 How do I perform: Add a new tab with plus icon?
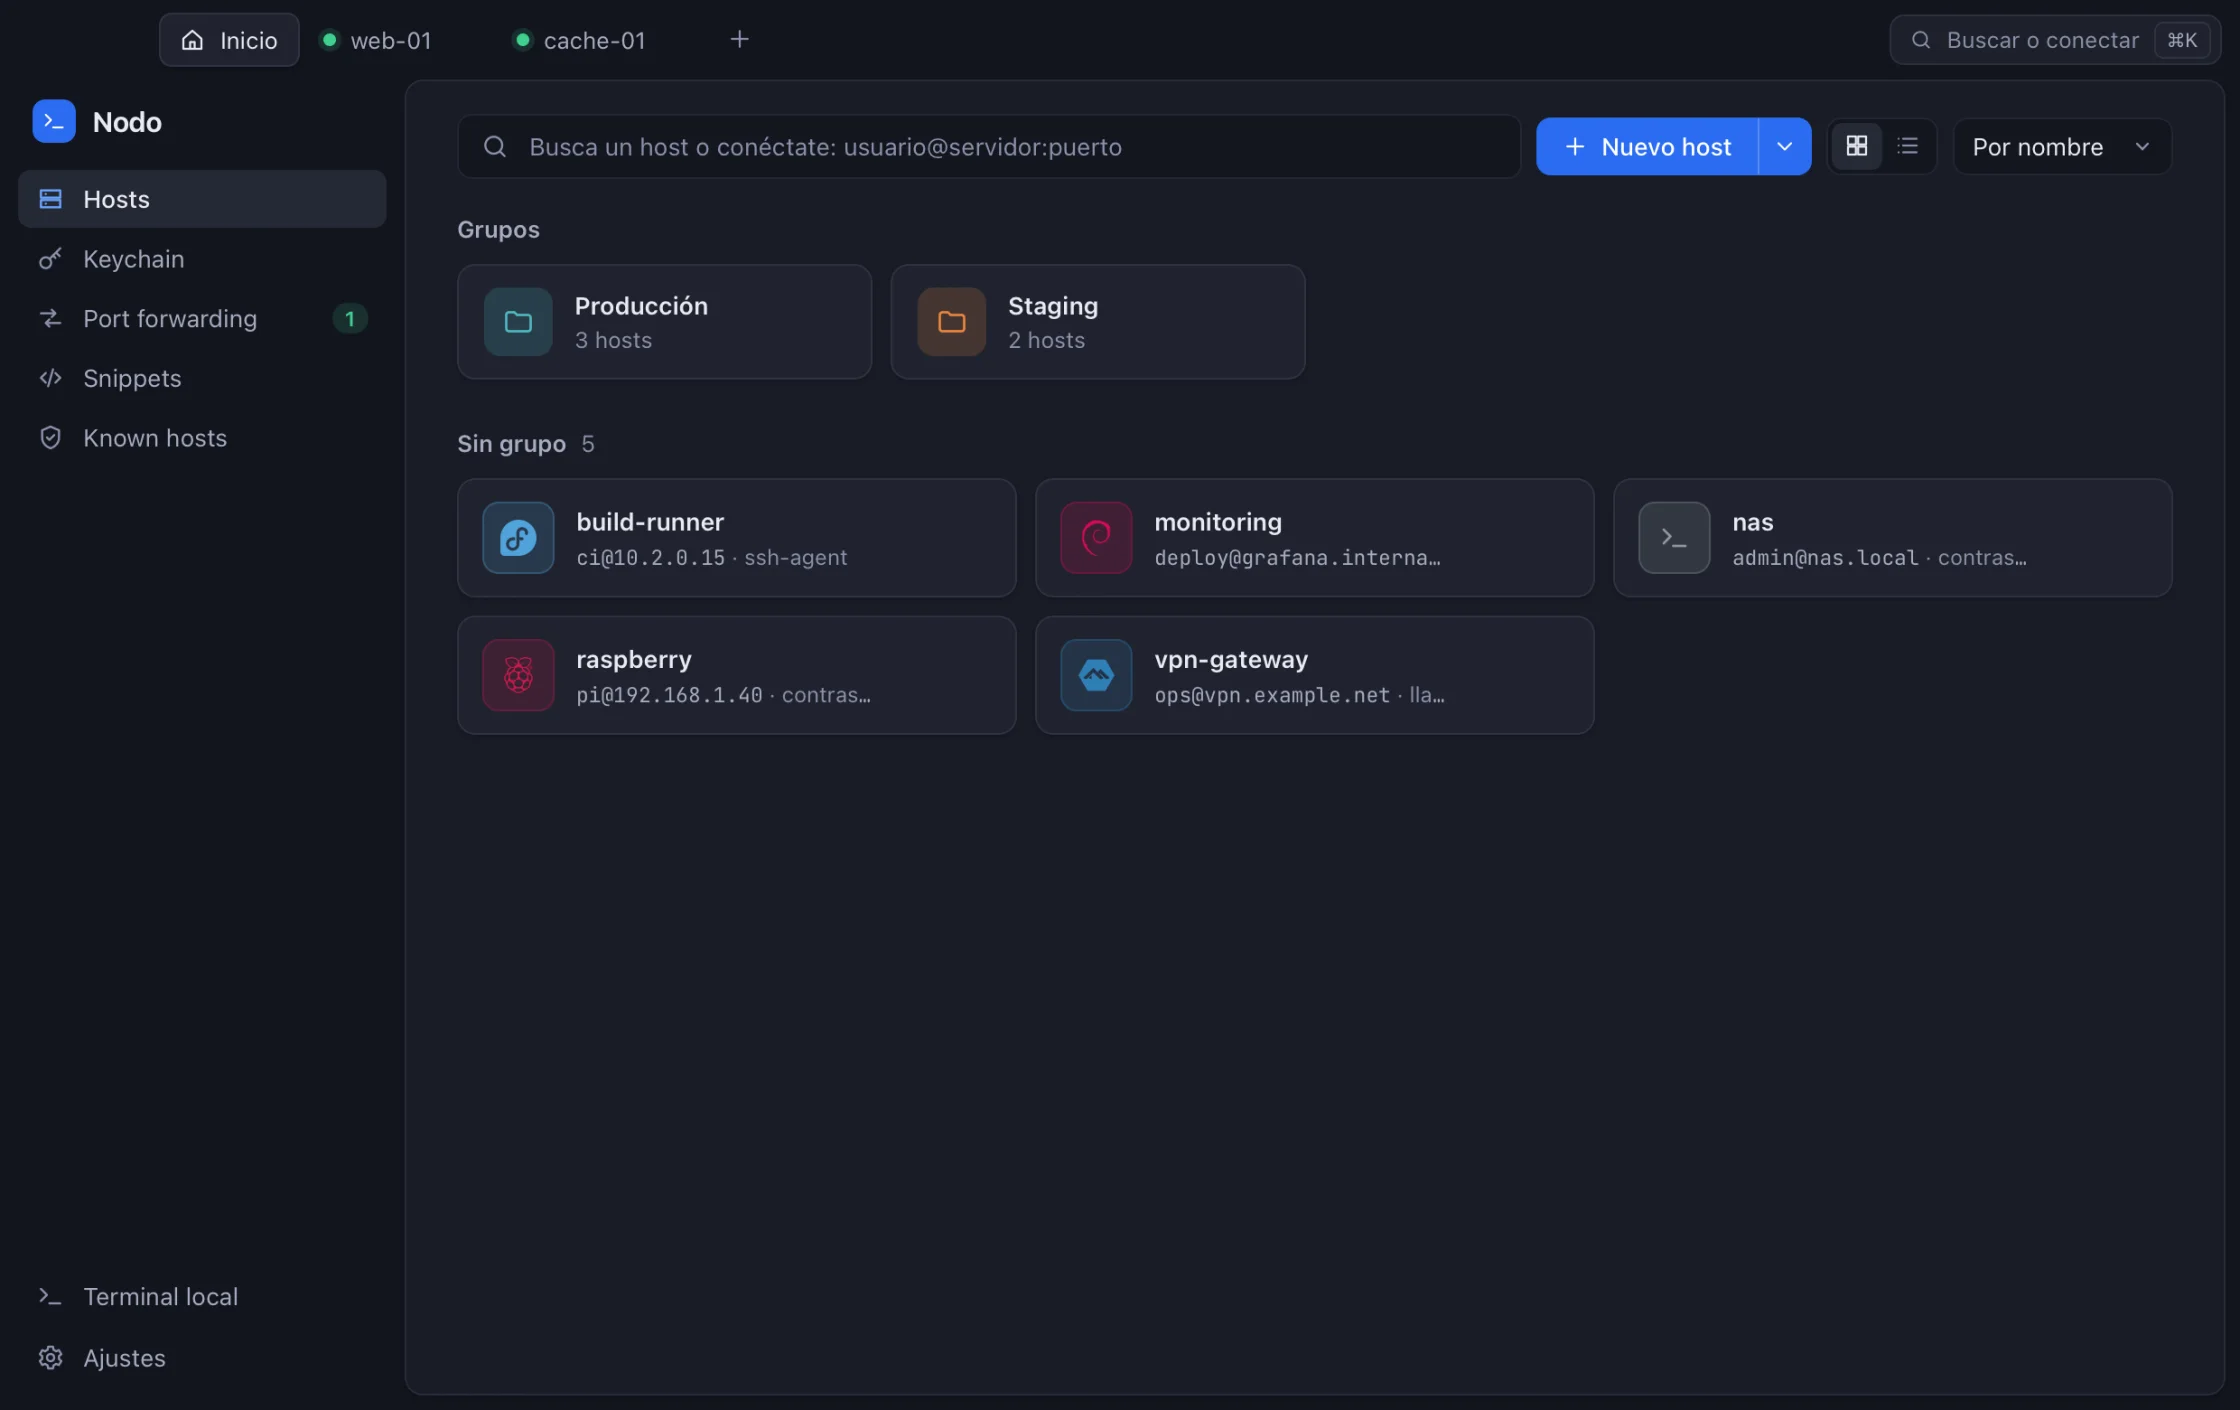point(739,39)
